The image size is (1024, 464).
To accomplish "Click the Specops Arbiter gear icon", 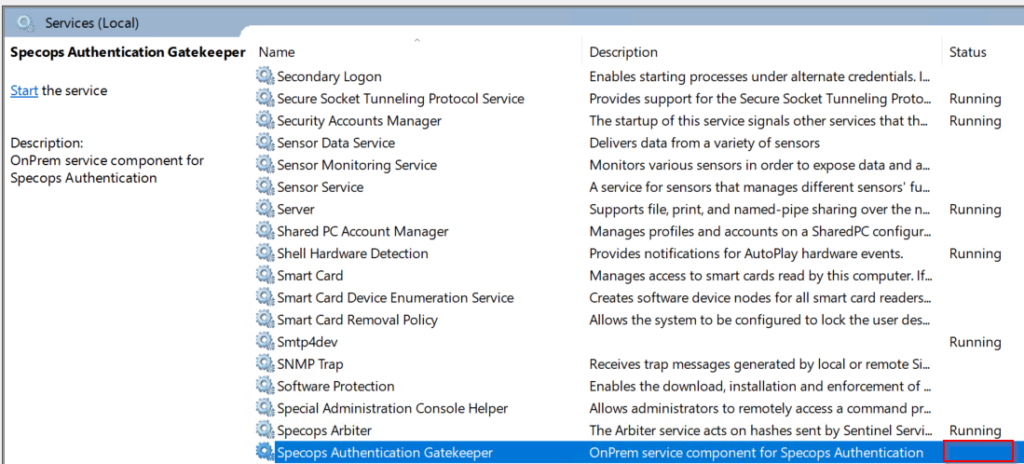I will (264, 430).
